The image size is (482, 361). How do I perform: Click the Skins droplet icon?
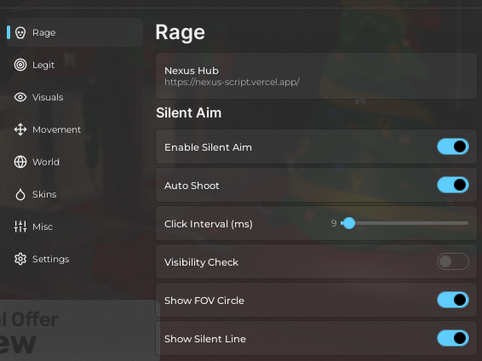point(20,194)
